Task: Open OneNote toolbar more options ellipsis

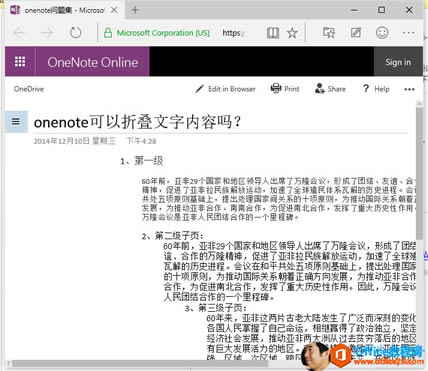Action: point(409,89)
